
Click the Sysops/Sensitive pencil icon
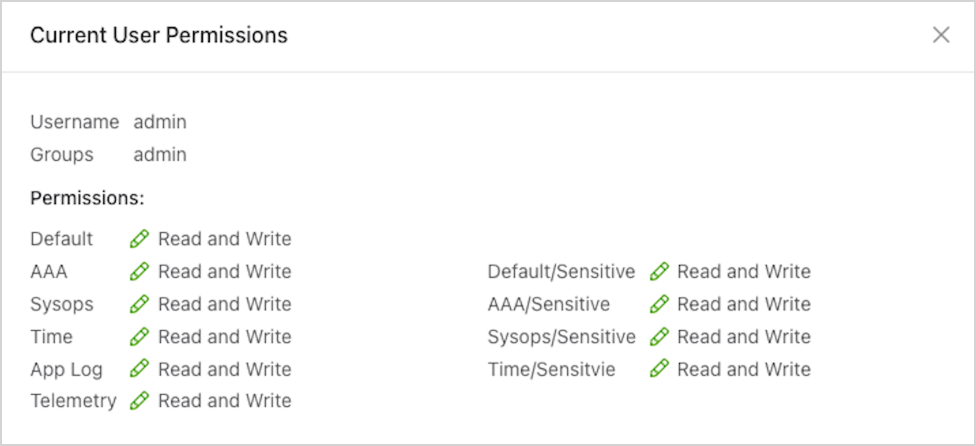pyautogui.click(x=659, y=337)
